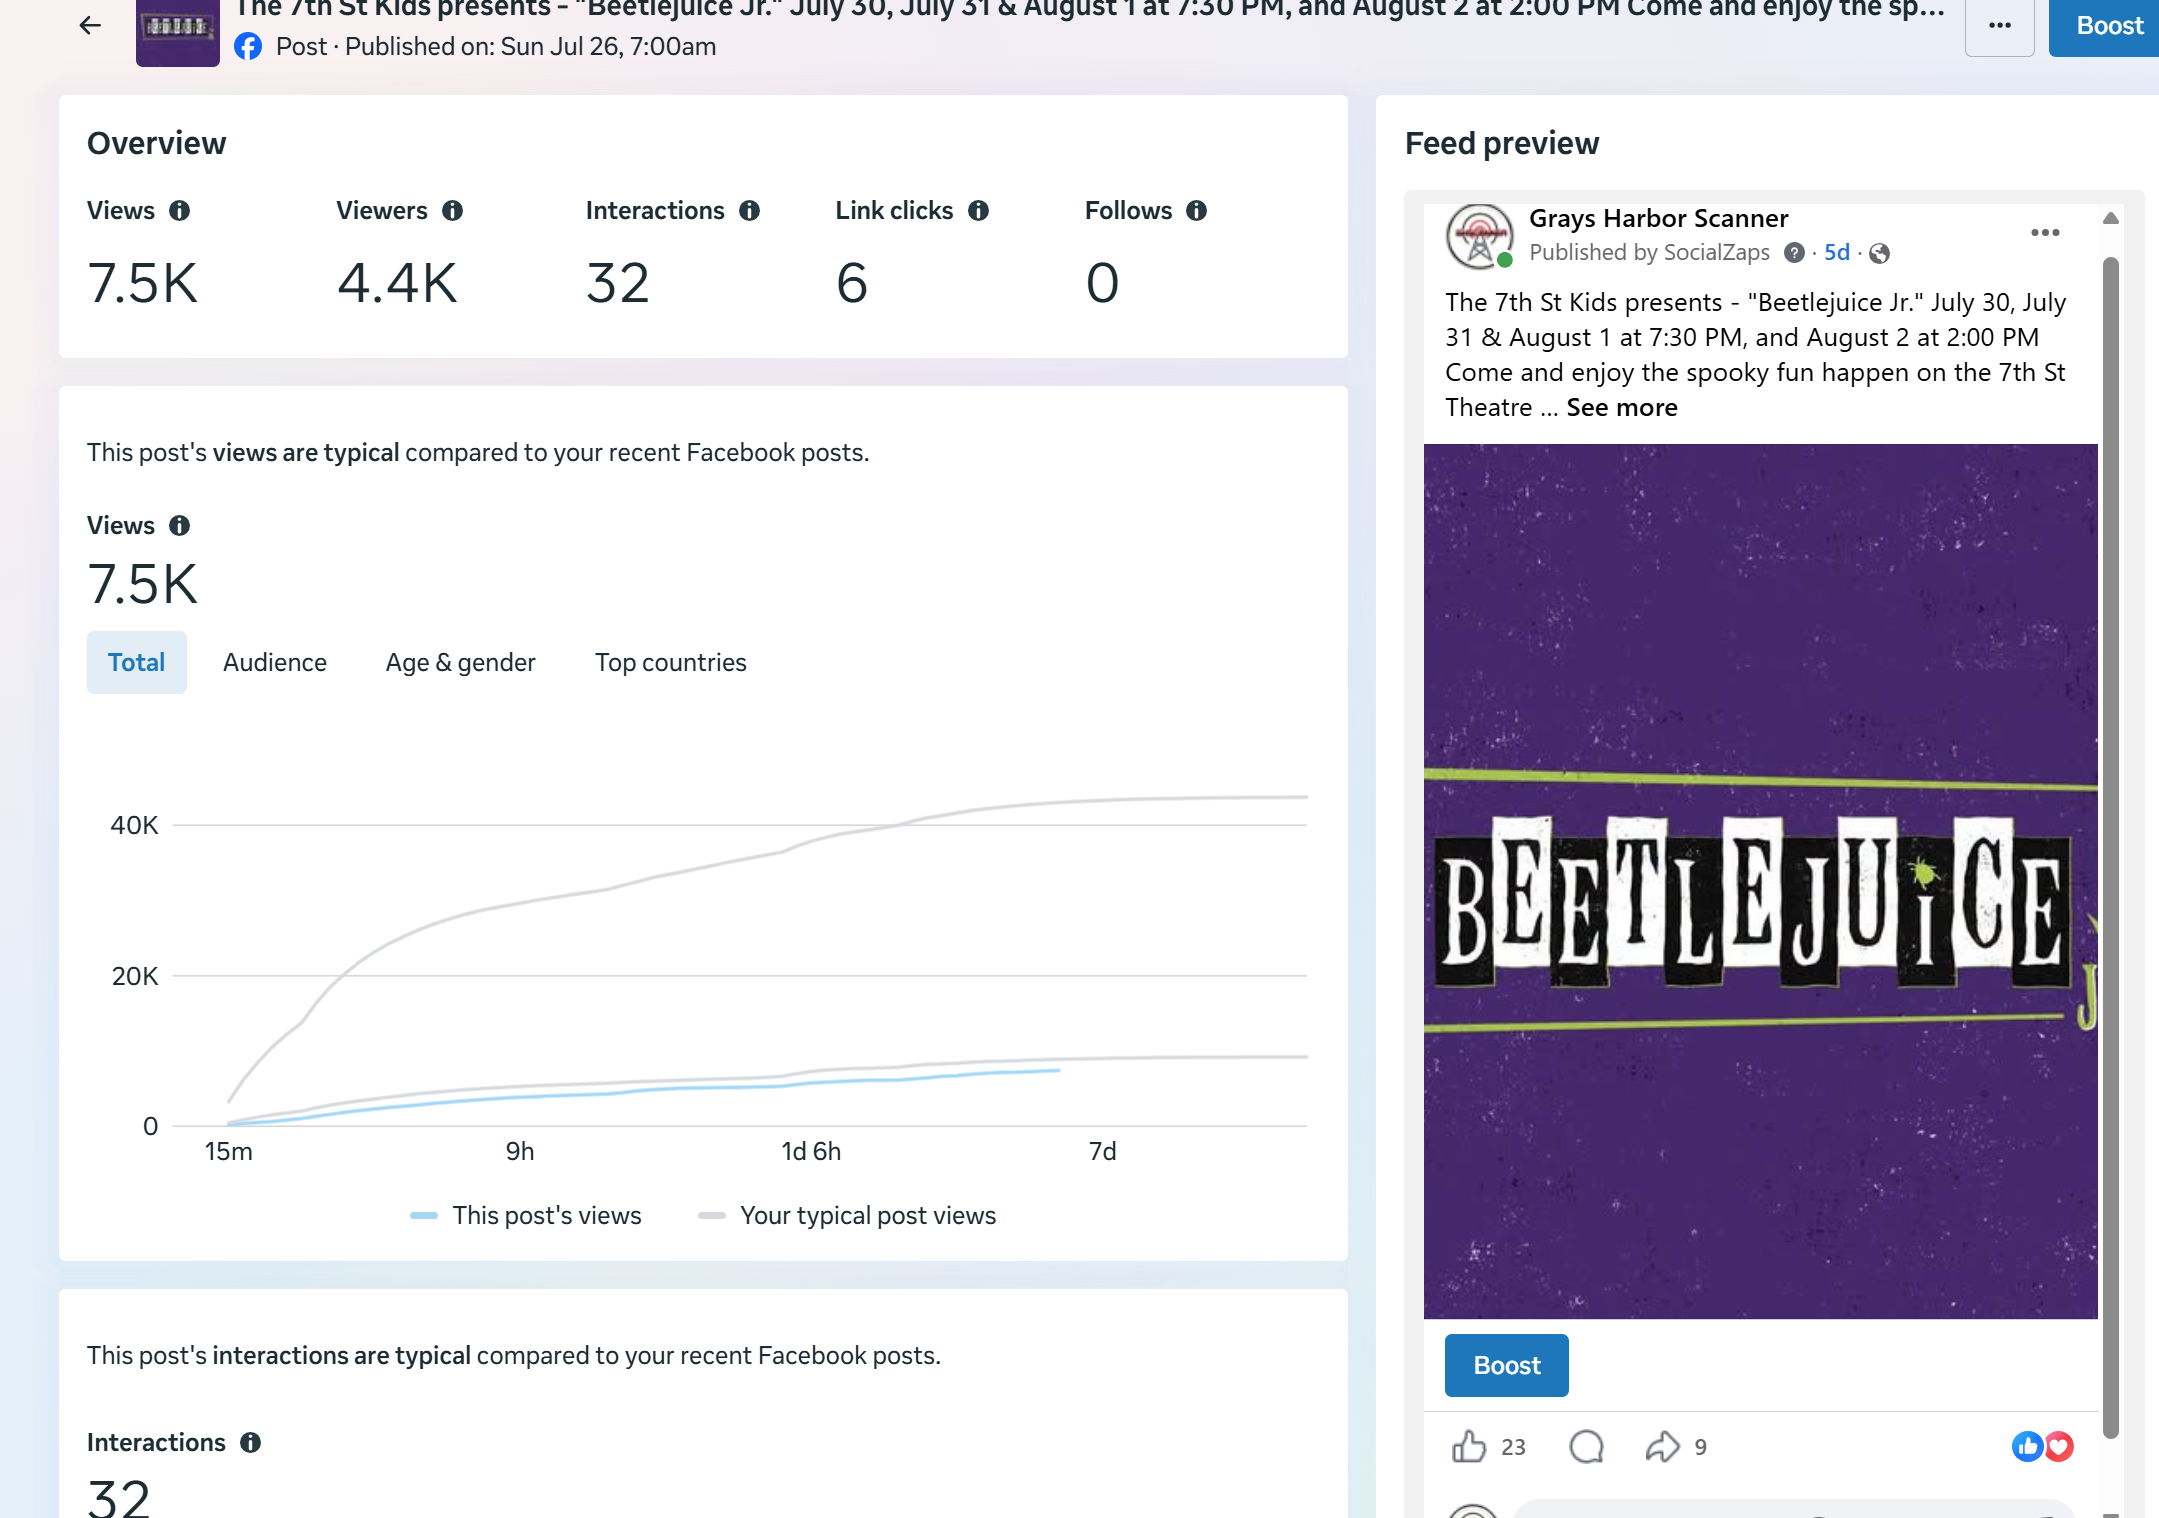2159x1518 pixels.
Task: Open the Top countries tab
Action: tap(671, 662)
